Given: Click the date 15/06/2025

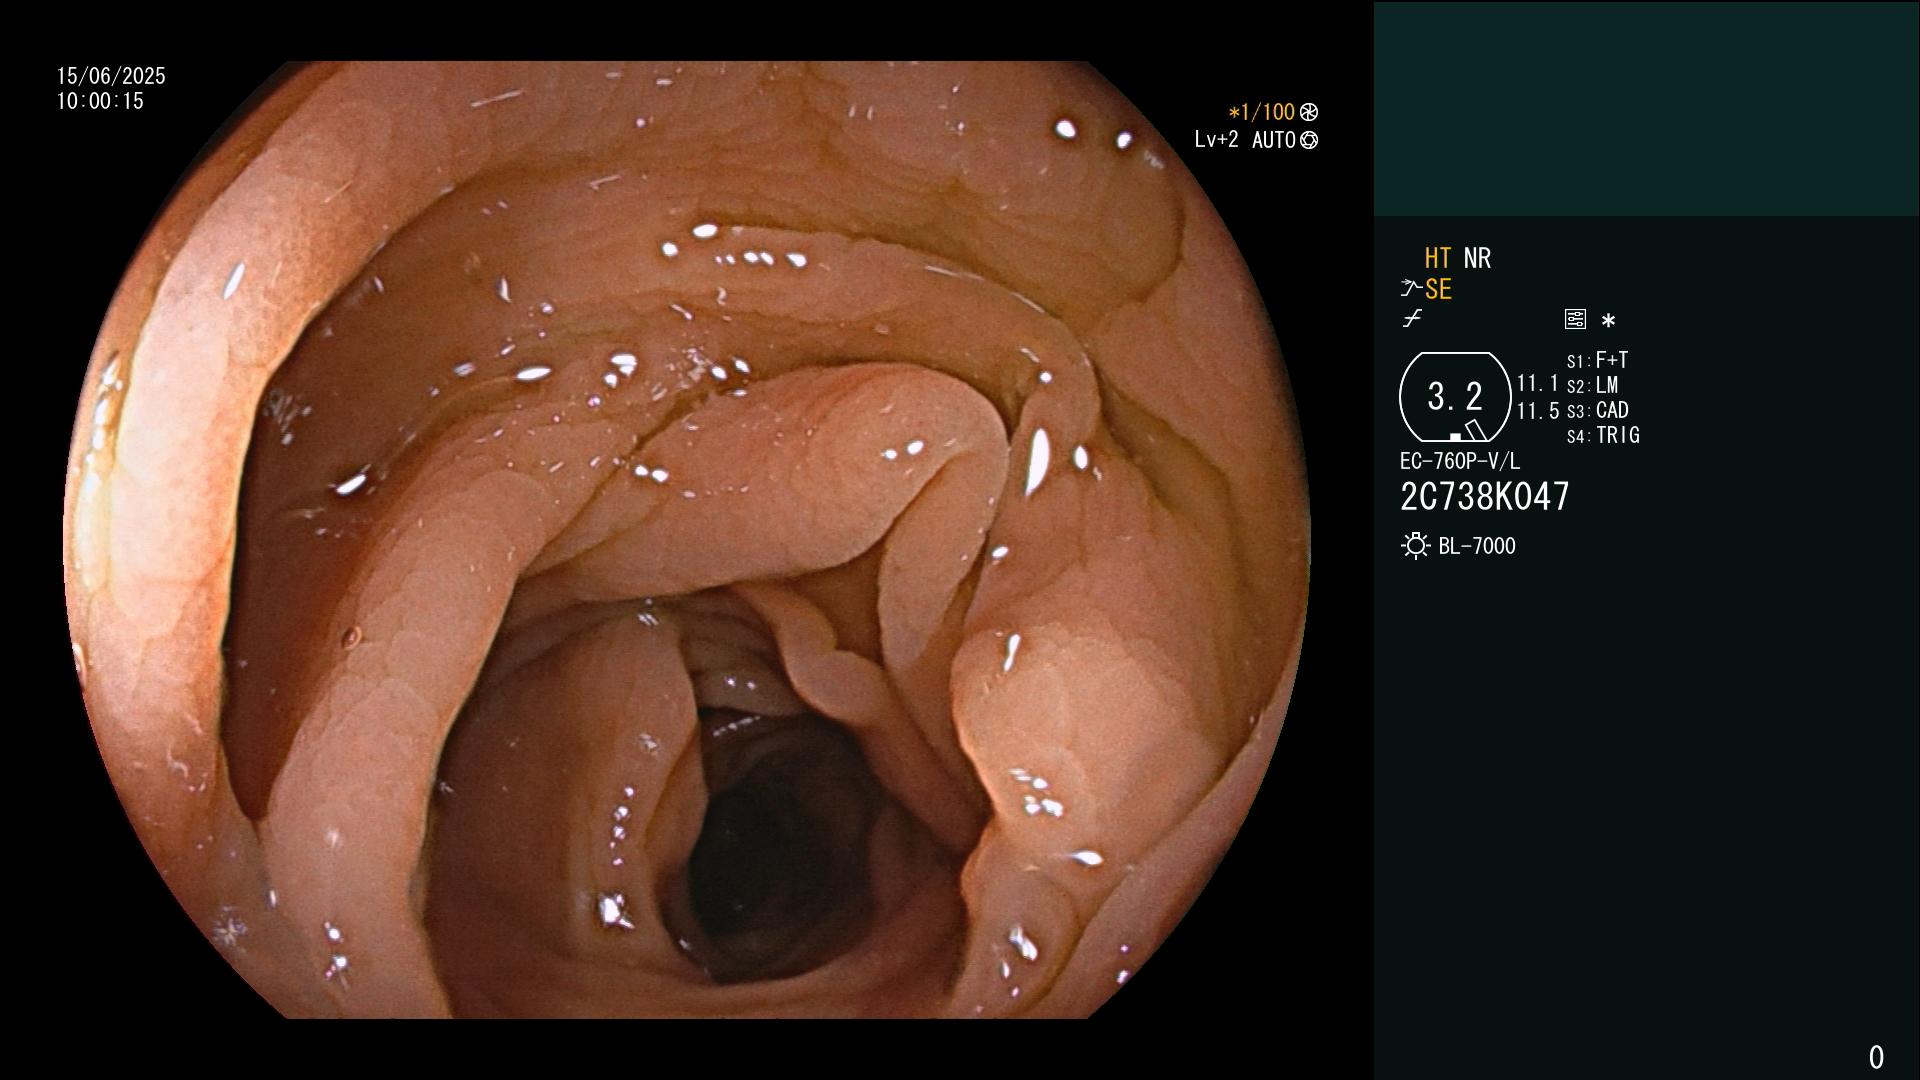Looking at the screenshot, I should pyautogui.click(x=111, y=76).
